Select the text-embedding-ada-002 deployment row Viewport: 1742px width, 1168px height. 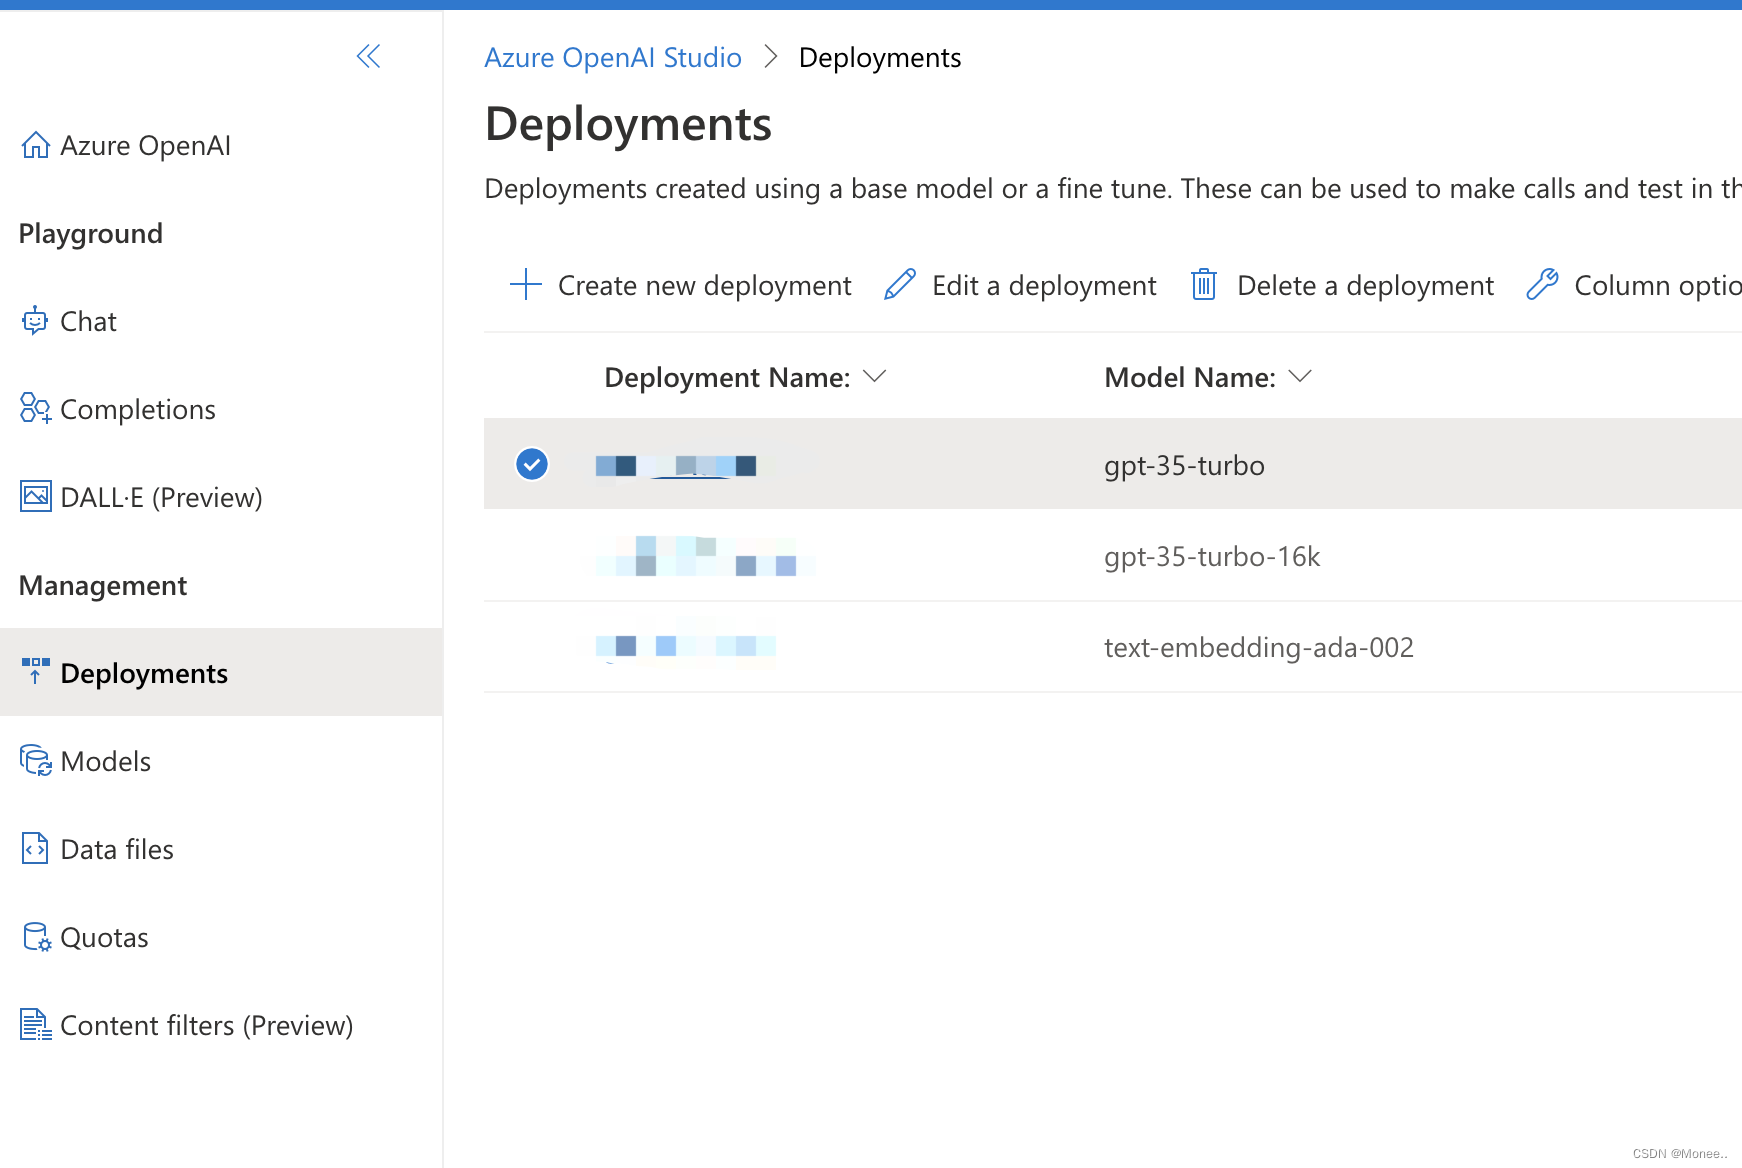click(1258, 647)
